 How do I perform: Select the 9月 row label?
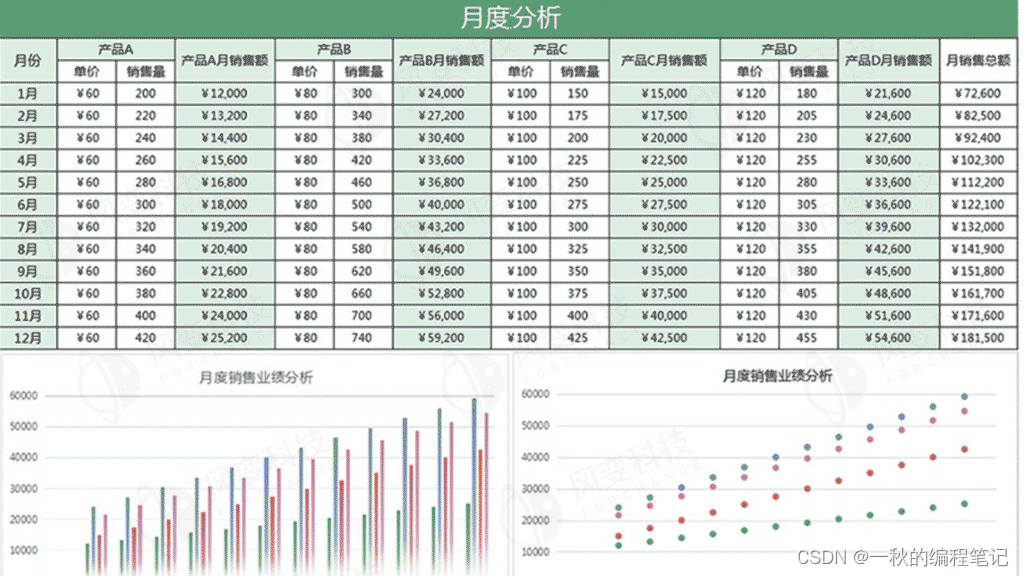point(28,271)
